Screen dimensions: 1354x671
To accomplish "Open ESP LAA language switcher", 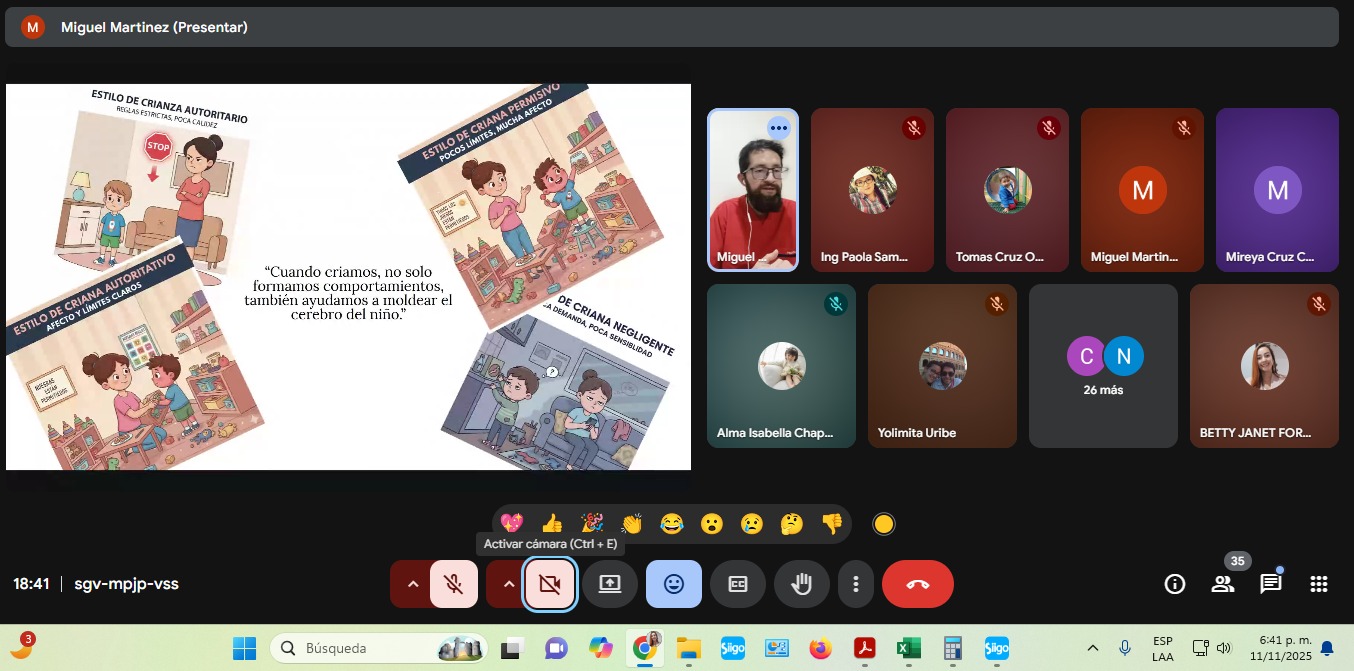I will click(x=1163, y=648).
